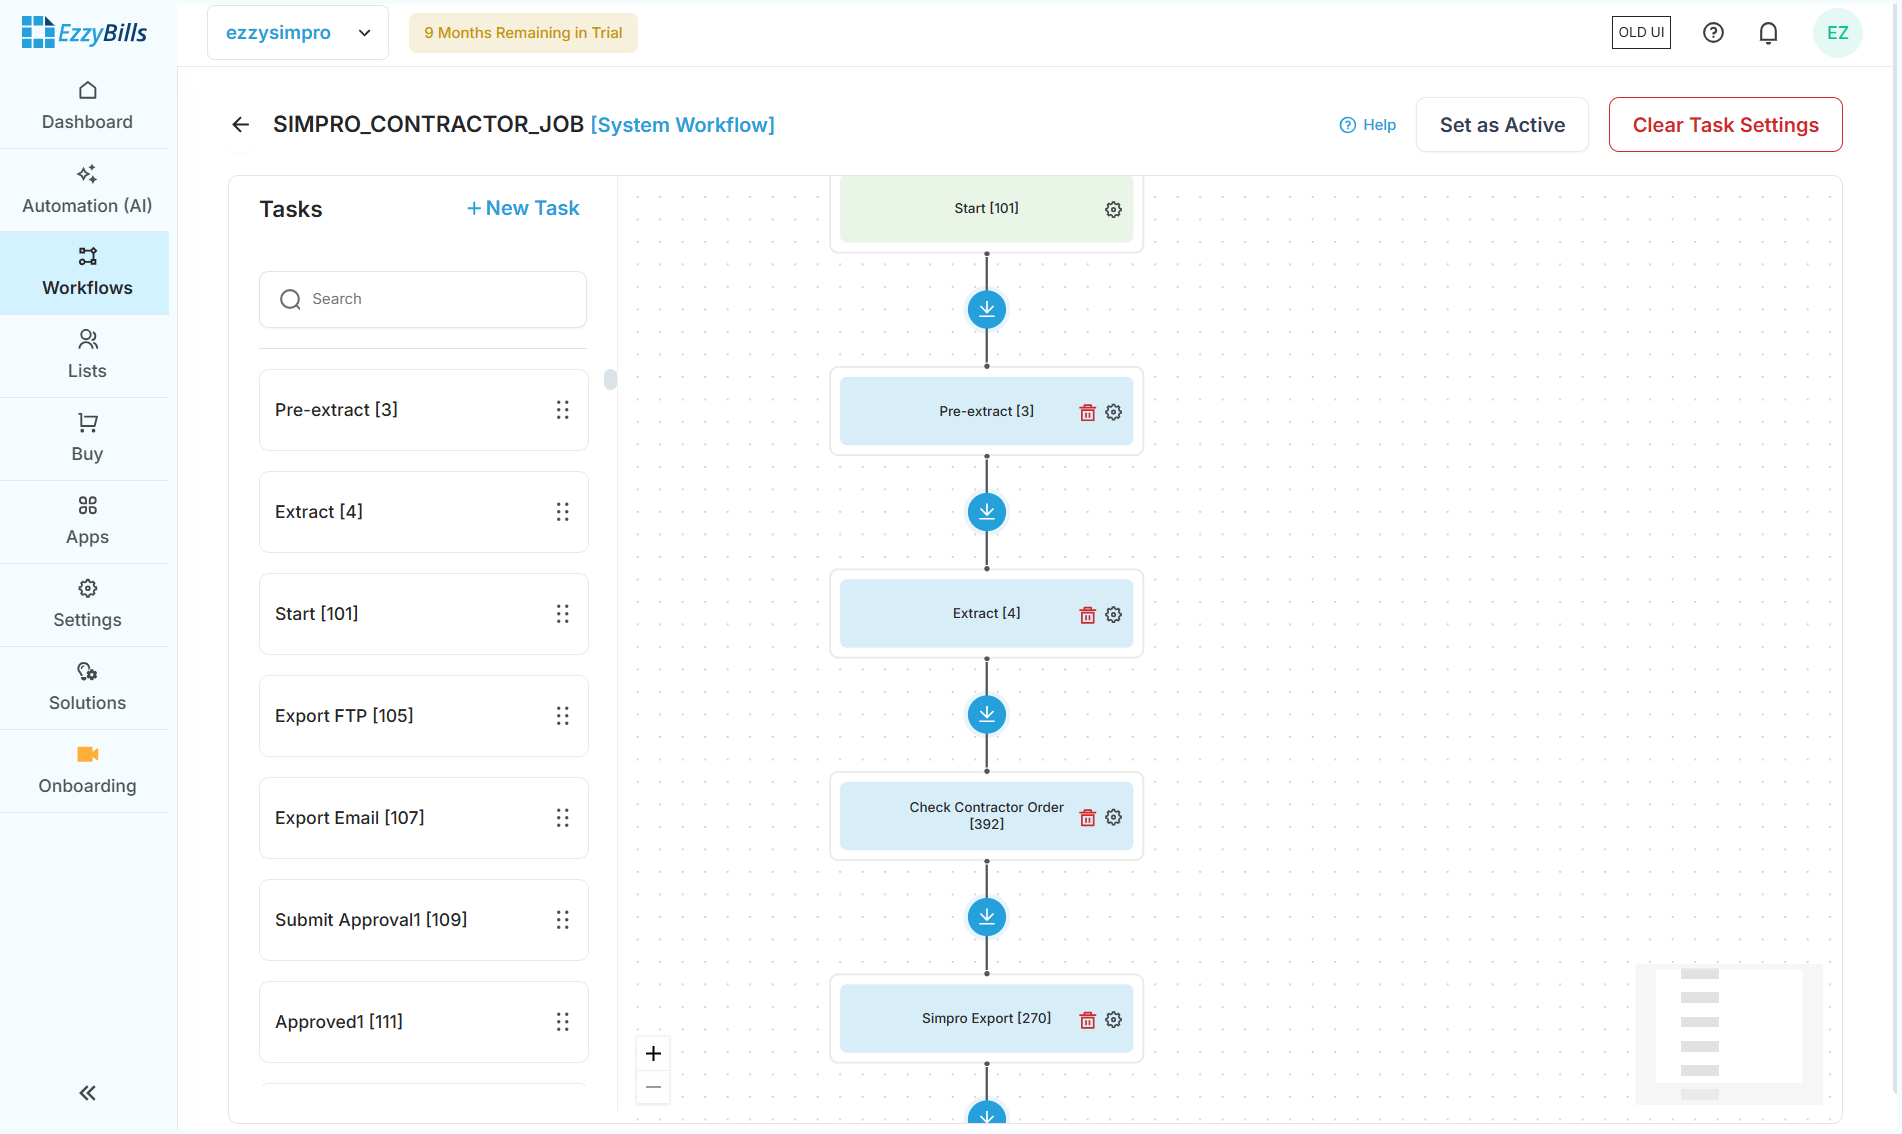Screen dimensions: 1902x1134
Task: Open the Automation (AI) sidebar item
Action: click(x=87, y=189)
